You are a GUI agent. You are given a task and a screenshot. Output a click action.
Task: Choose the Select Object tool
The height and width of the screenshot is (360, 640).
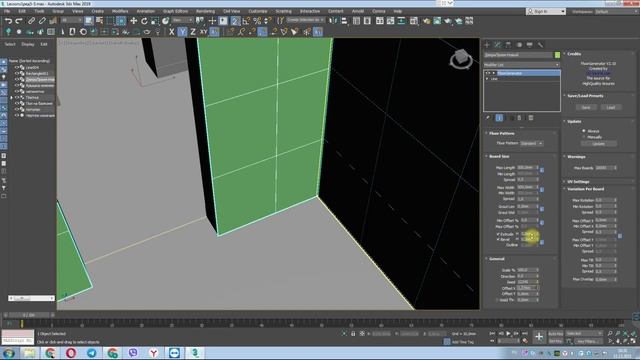coord(88,21)
